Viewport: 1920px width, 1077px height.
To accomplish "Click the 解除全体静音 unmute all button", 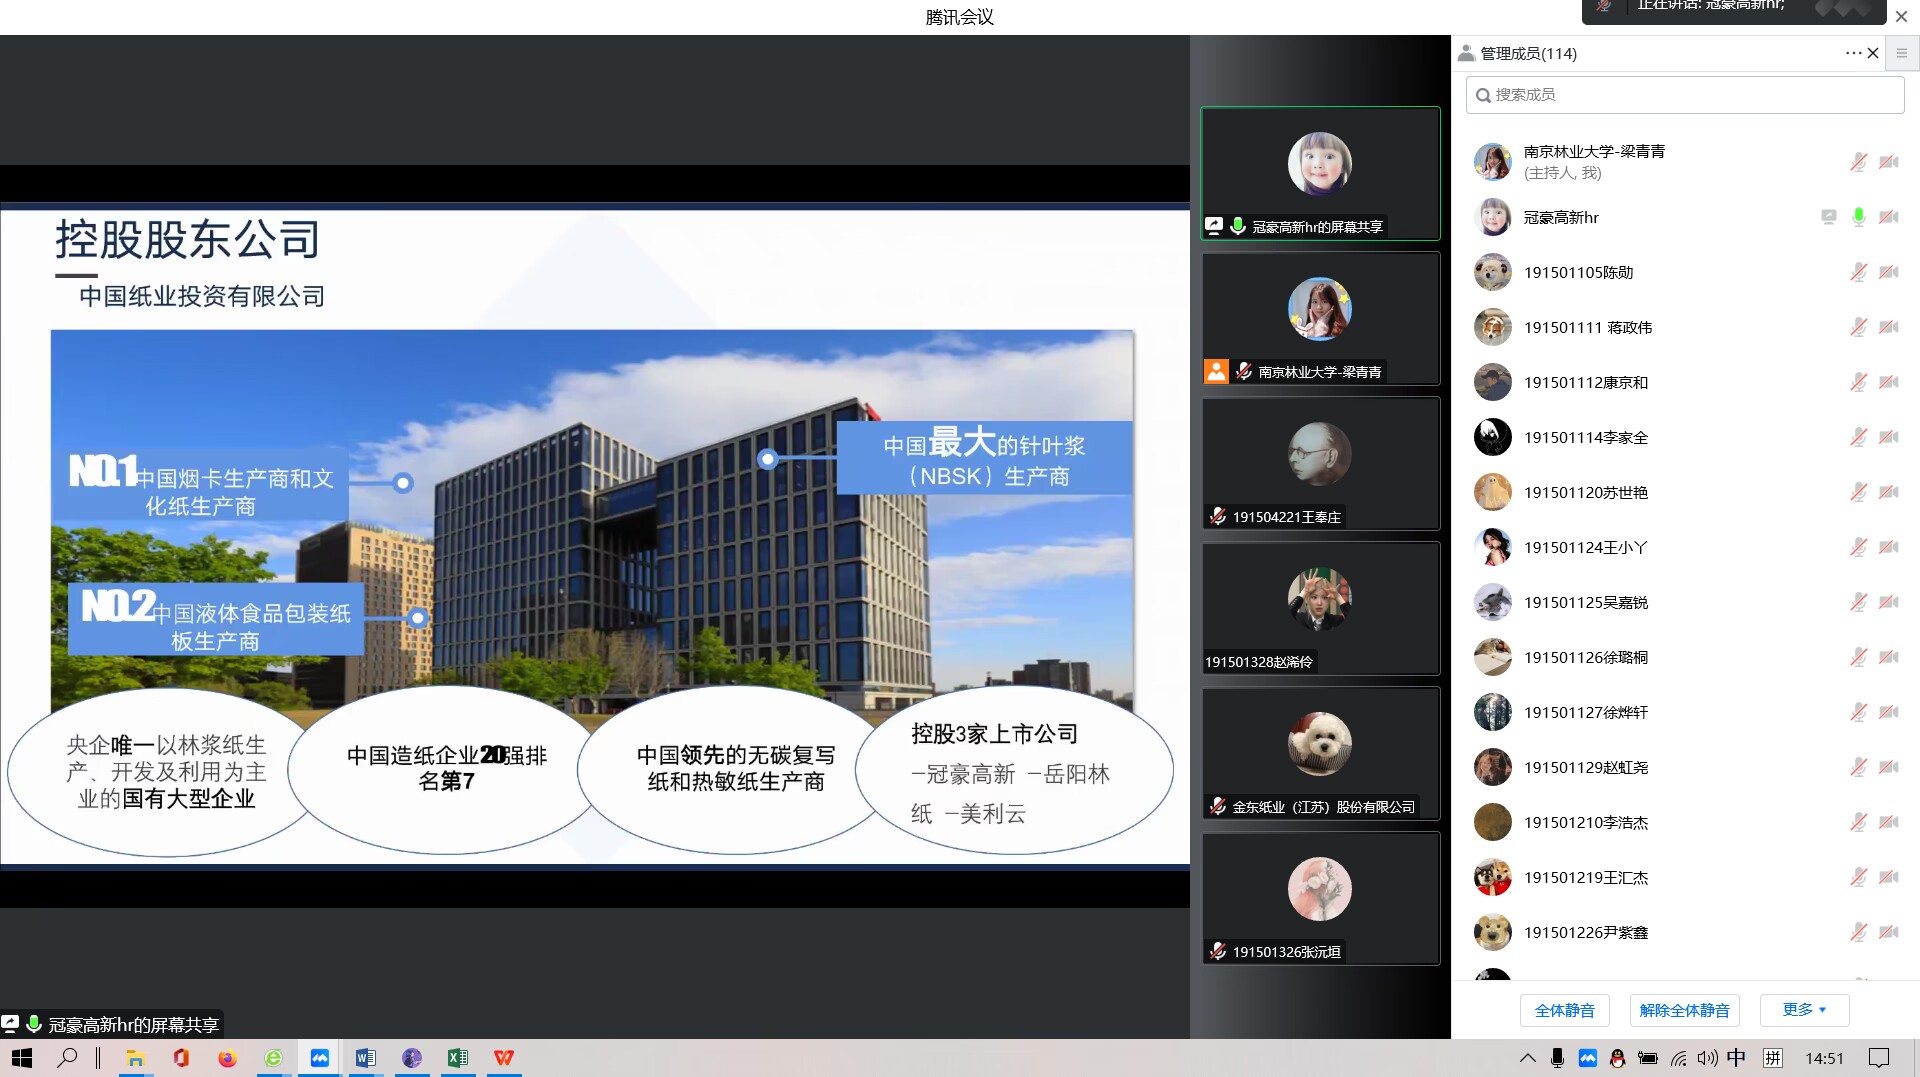I will tap(1685, 1010).
